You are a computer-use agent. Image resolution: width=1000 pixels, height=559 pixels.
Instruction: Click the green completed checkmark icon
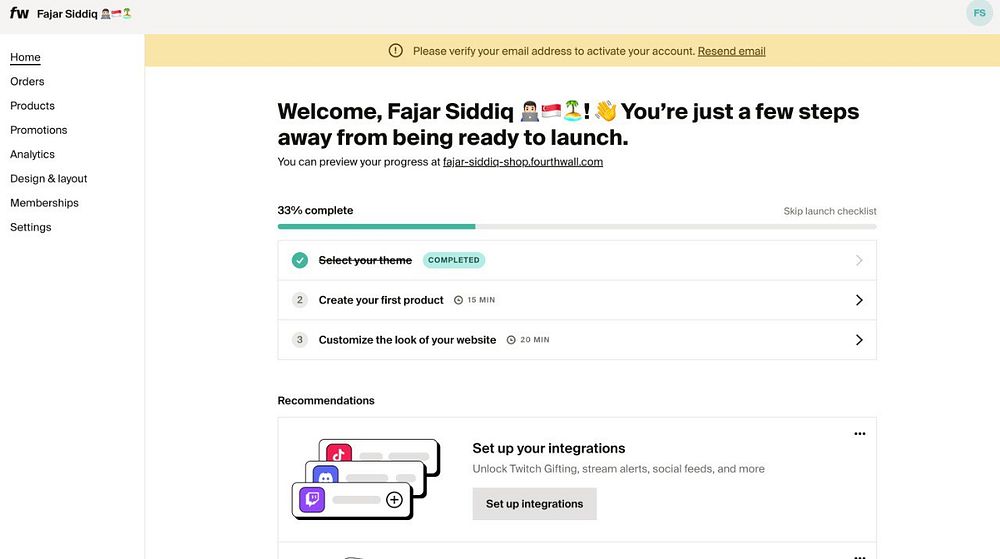pyautogui.click(x=299, y=260)
